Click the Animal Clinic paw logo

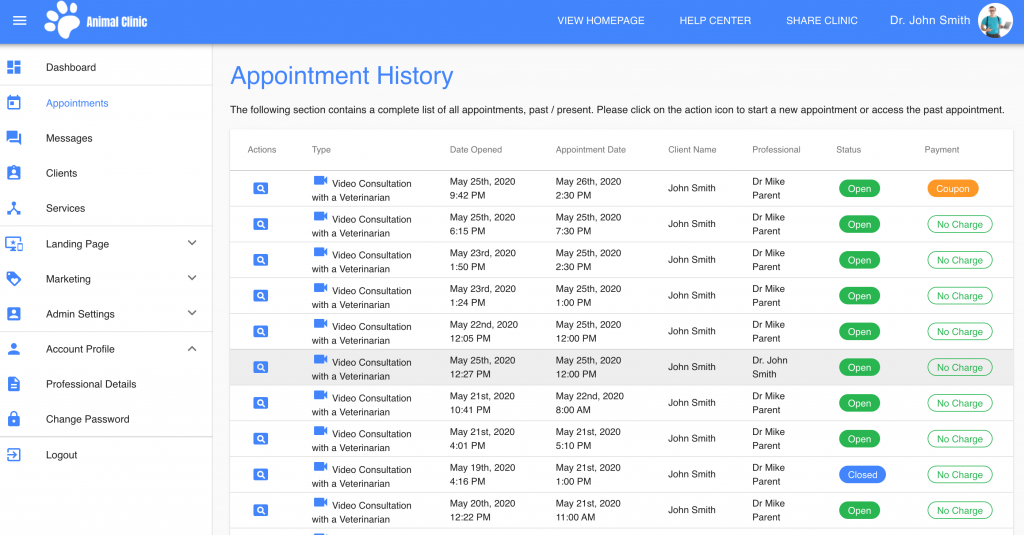pyautogui.click(x=62, y=20)
